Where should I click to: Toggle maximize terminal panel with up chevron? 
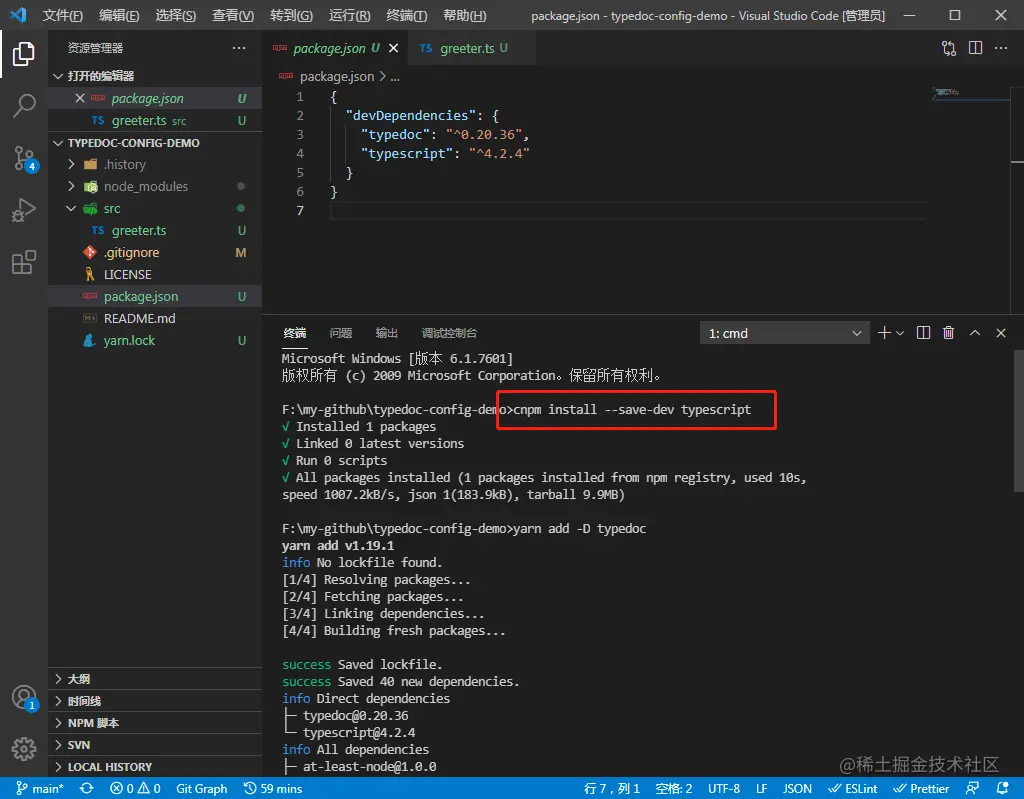[x=975, y=333]
